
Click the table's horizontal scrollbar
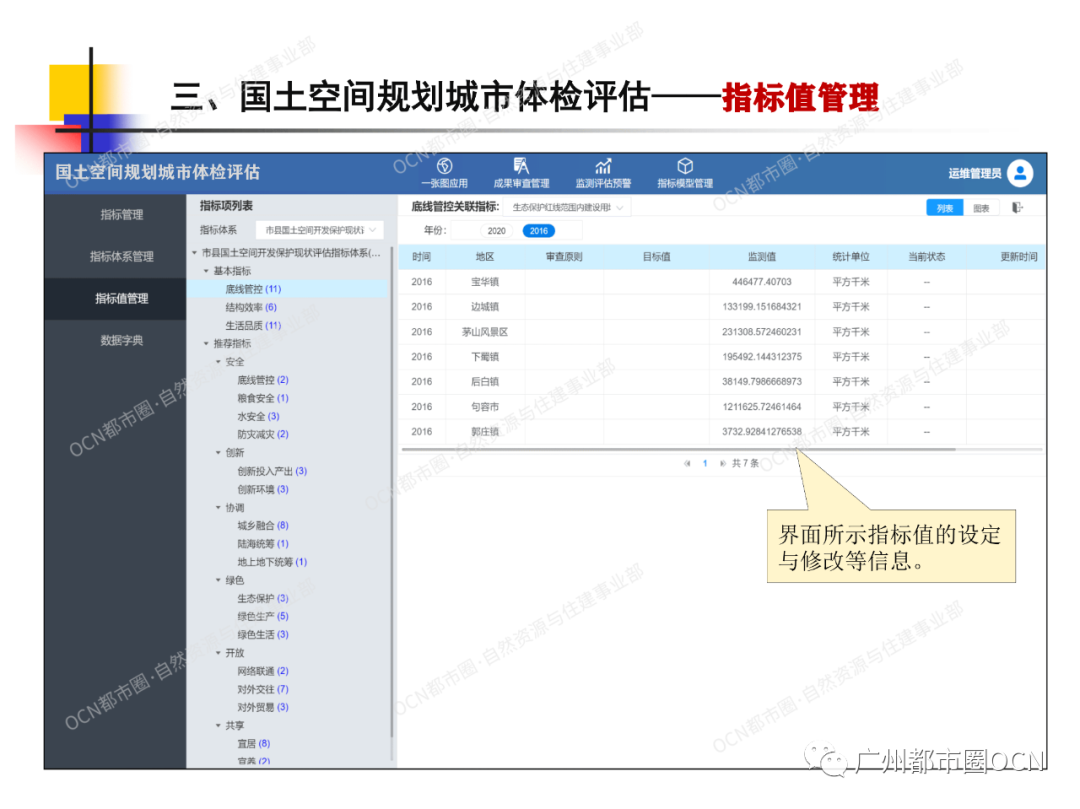point(678,450)
